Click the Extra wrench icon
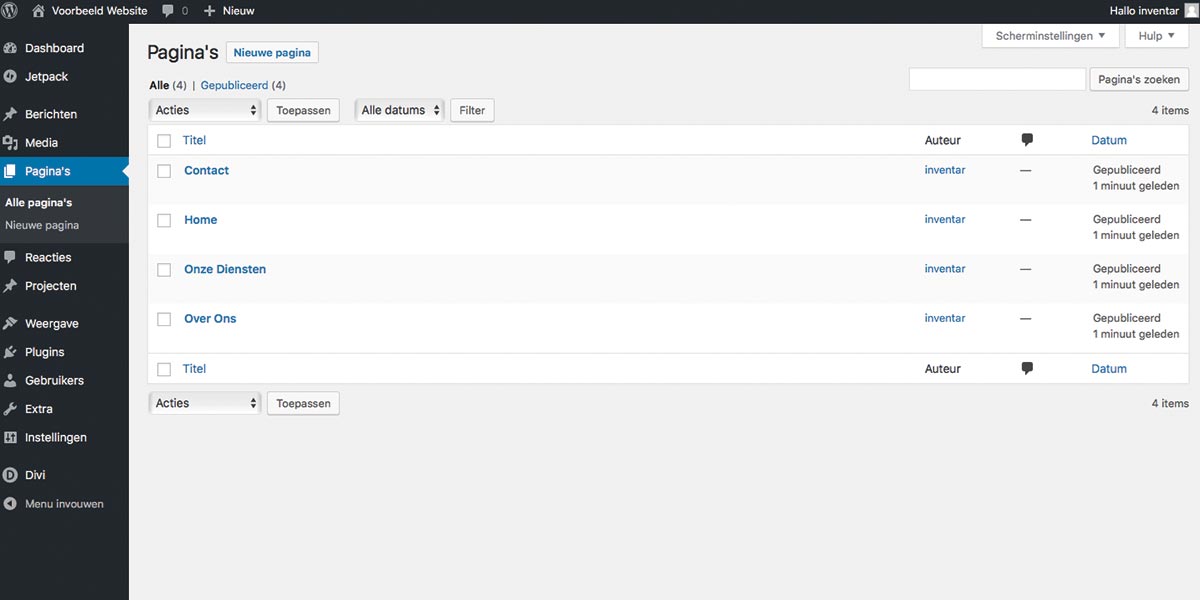This screenshot has width=1200, height=600. pos(10,409)
